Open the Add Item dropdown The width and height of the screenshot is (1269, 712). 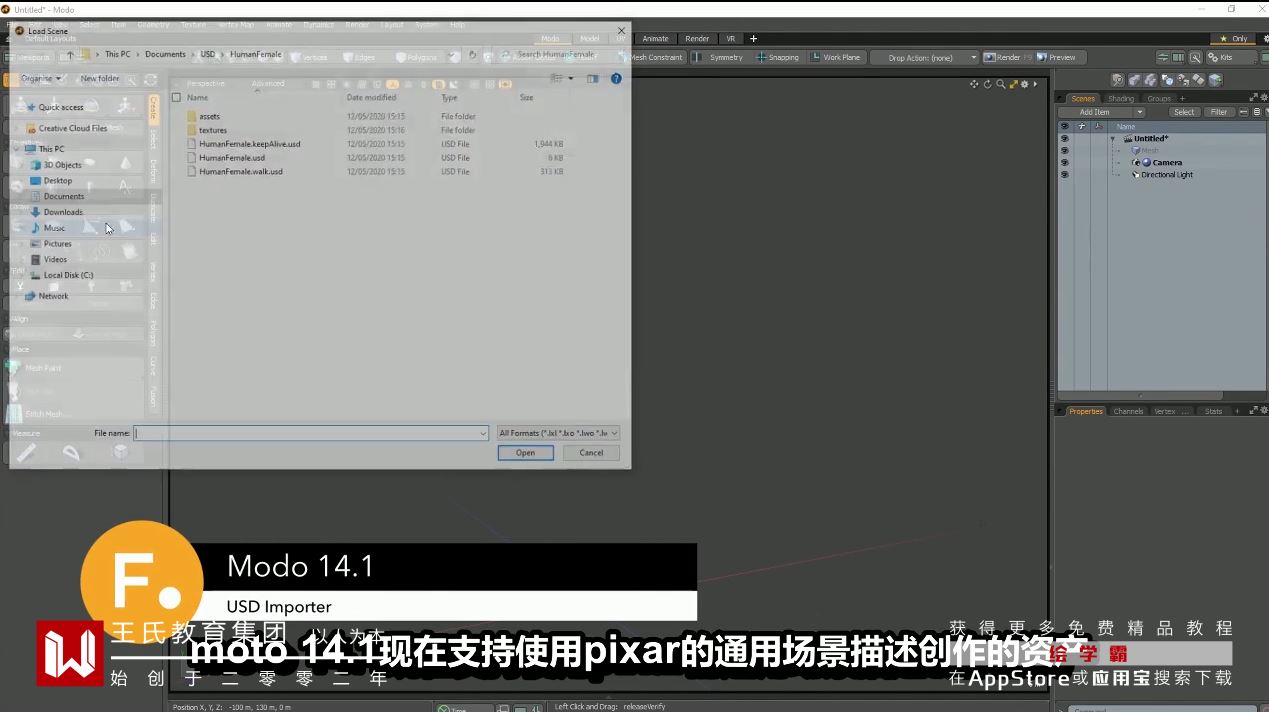click(1102, 112)
